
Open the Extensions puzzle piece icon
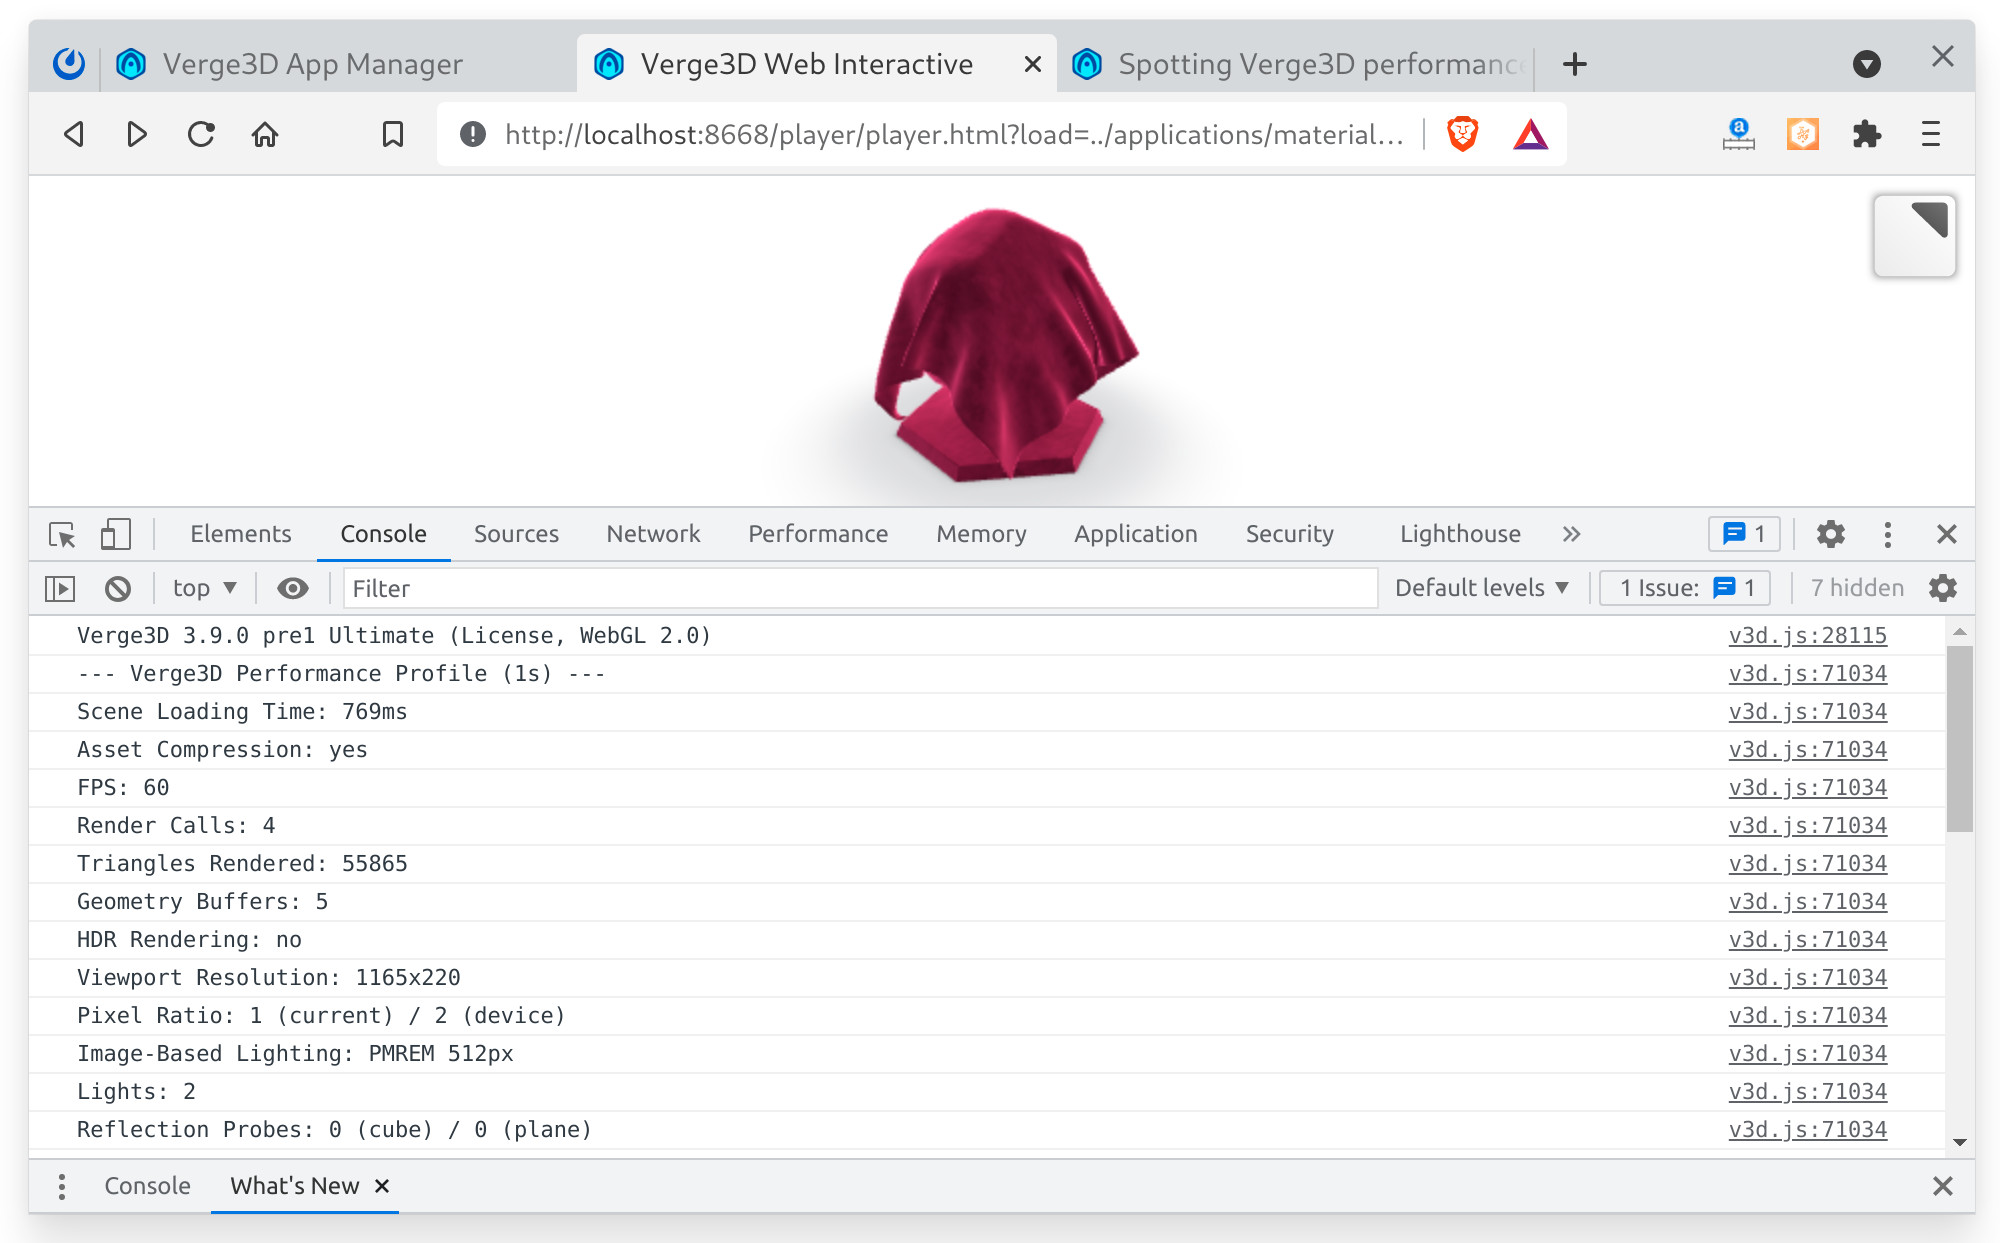coord(1866,134)
